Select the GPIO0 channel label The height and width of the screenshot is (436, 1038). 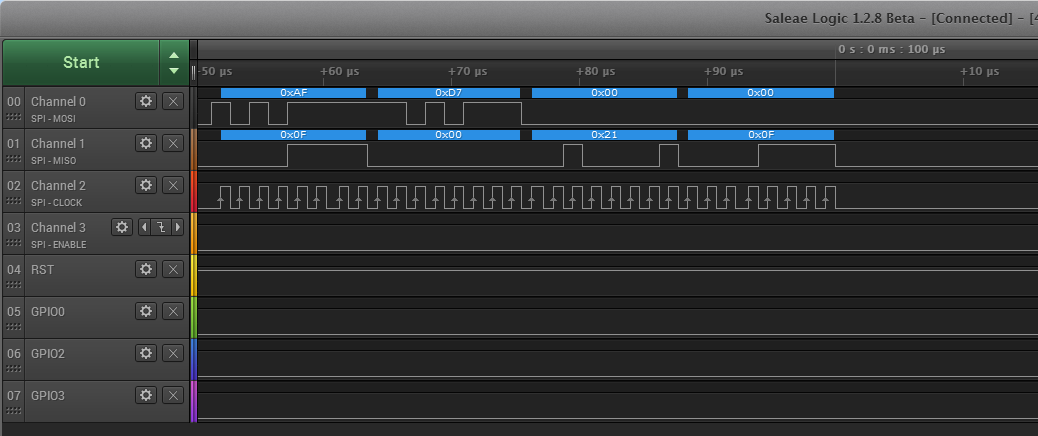[x=48, y=312]
